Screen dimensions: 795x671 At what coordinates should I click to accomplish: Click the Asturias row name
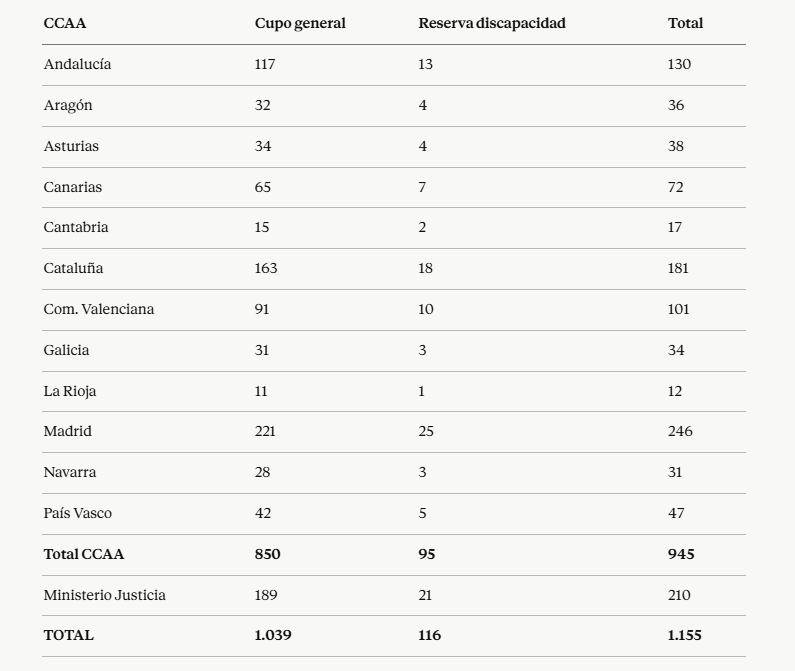tap(71, 146)
